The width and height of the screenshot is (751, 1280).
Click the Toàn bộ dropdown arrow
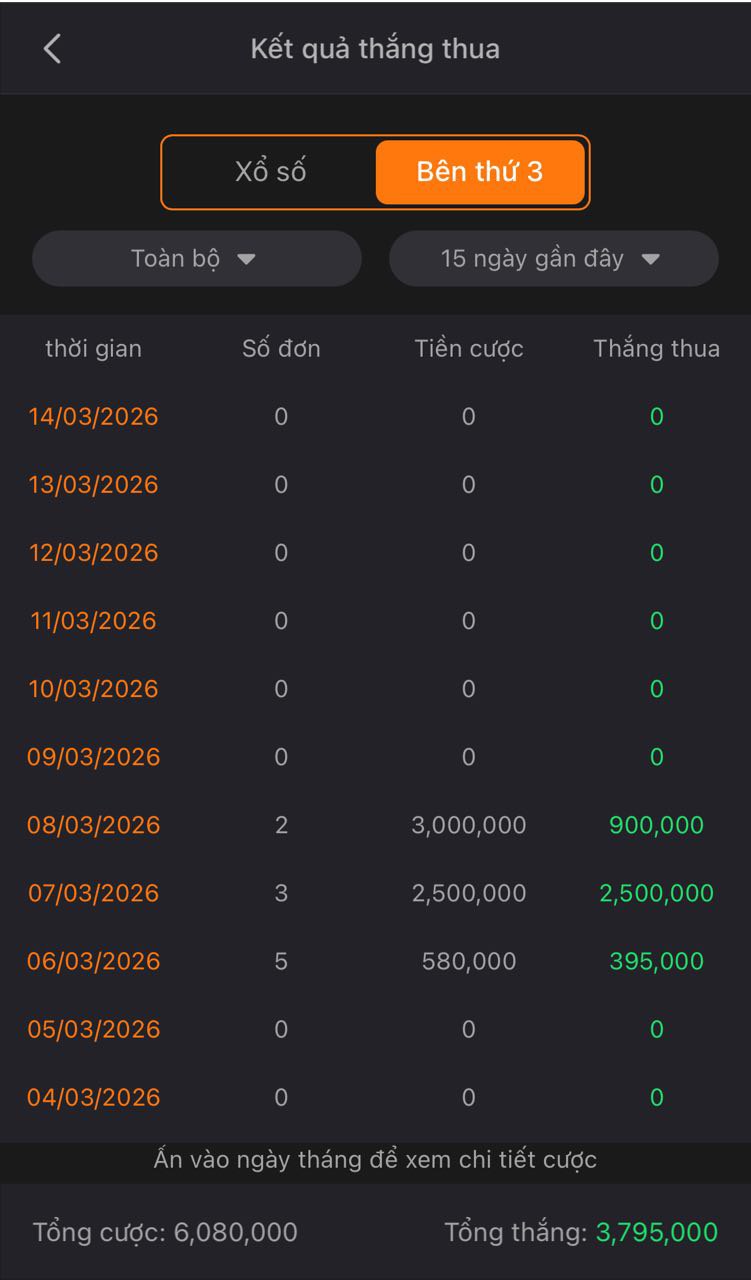[247, 260]
